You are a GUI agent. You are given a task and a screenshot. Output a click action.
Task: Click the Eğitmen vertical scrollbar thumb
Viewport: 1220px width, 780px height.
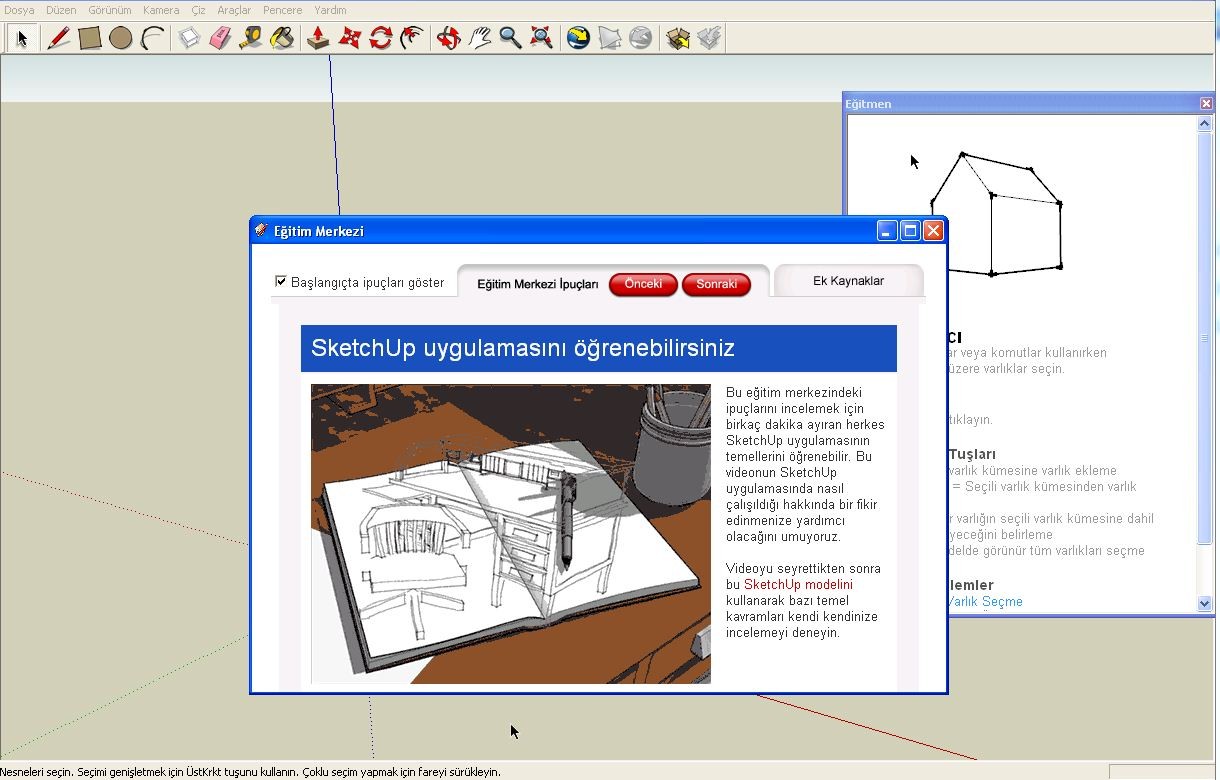point(1205,338)
